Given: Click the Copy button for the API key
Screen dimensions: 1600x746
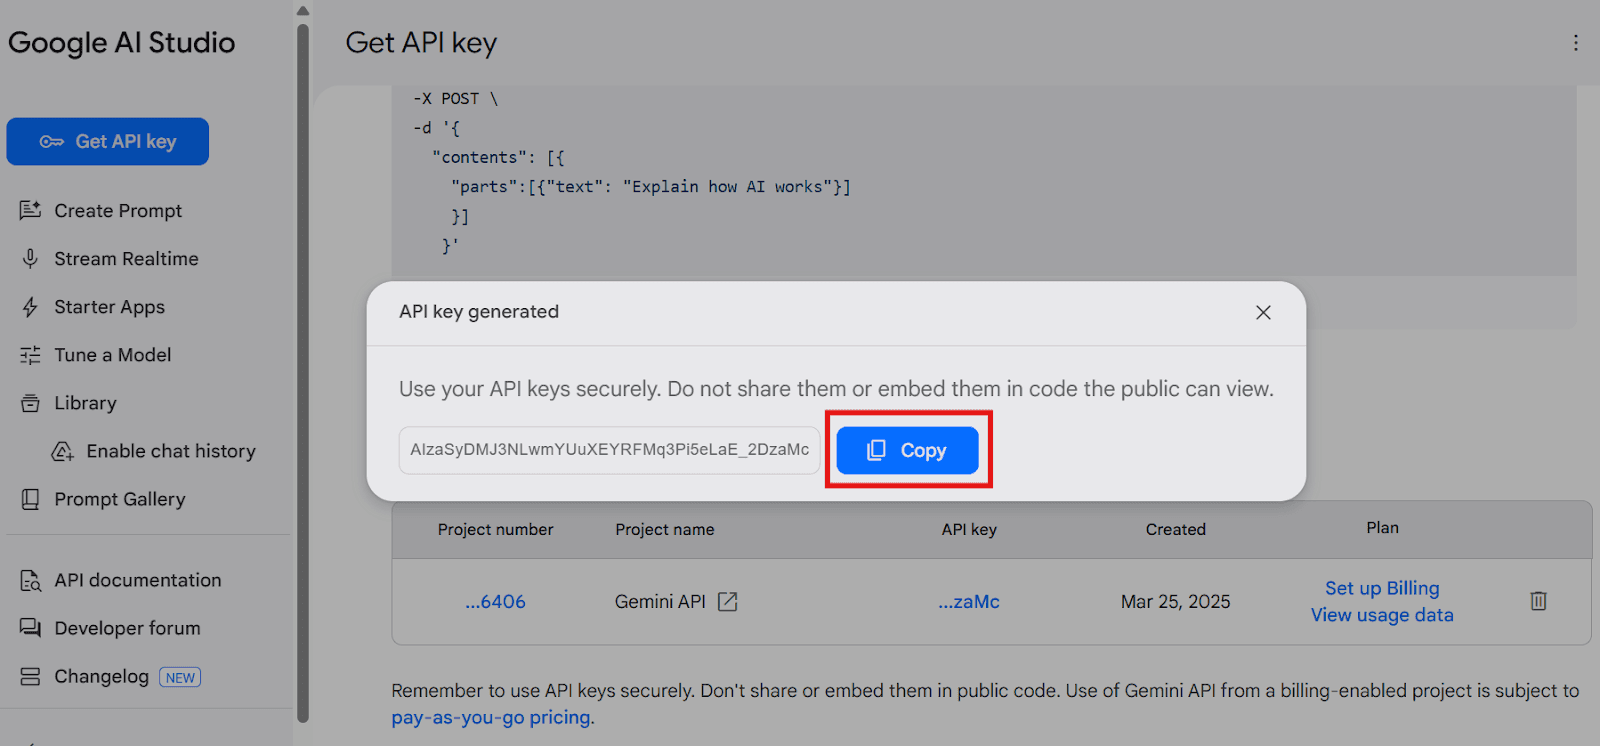Looking at the screenshot, I should click(907, 450).
